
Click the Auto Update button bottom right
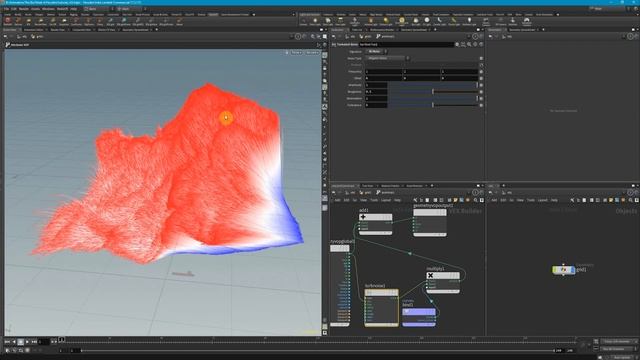[622, 357]
